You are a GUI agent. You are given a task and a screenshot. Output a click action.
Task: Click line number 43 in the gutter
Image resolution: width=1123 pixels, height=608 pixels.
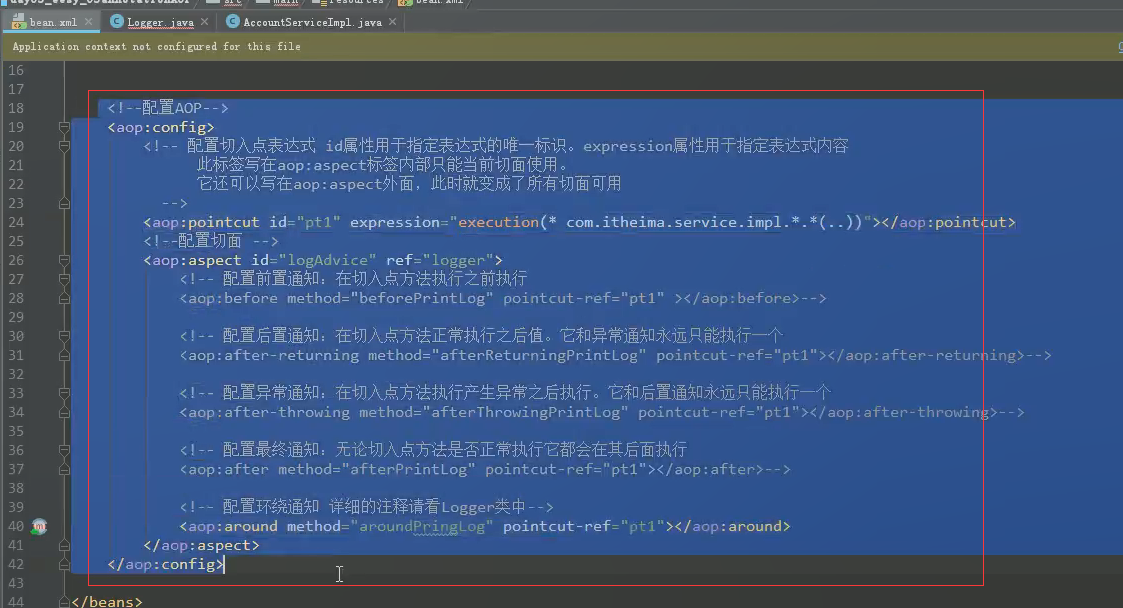[x=16, y=583]
